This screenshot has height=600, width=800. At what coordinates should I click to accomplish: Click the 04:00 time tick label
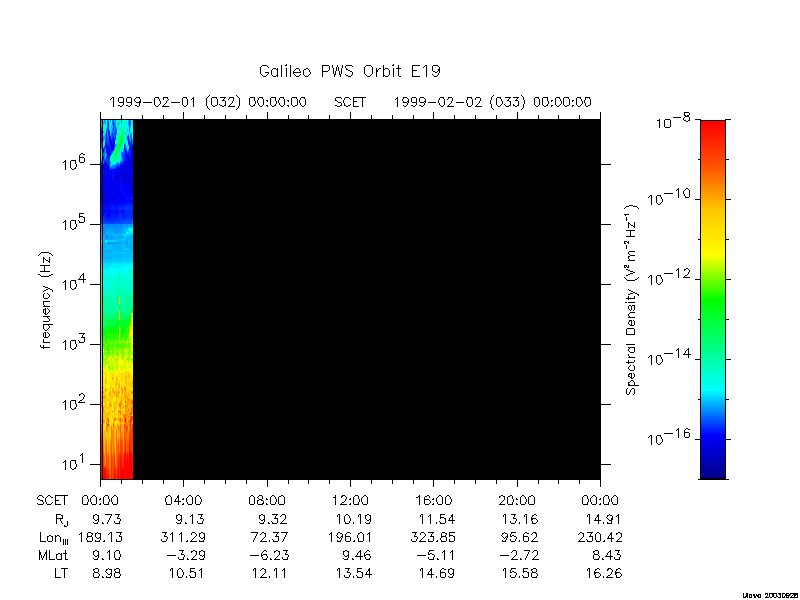pos(183,501)
